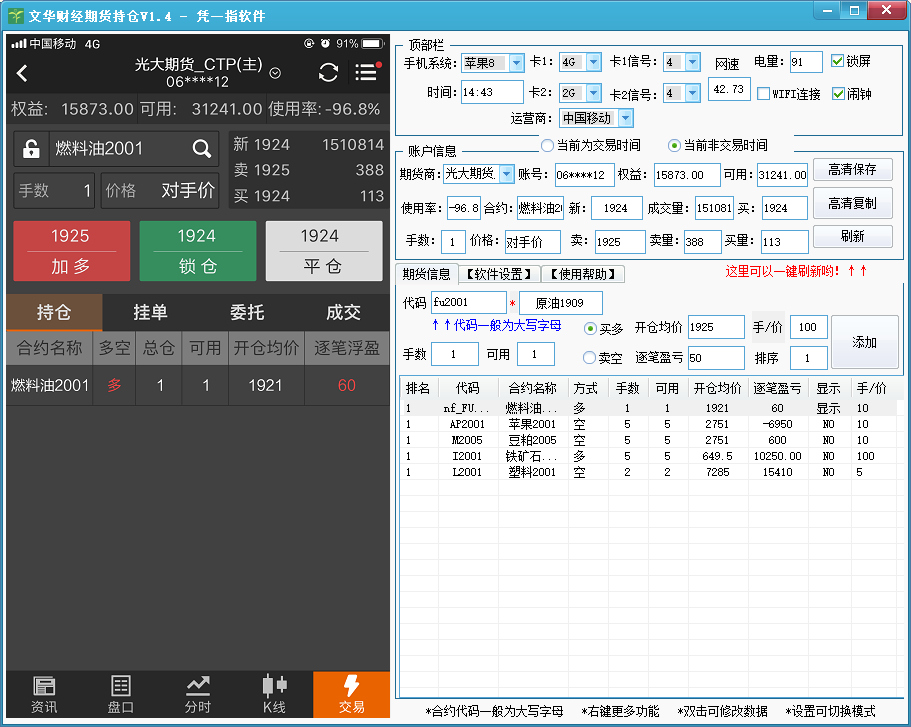The image size is (911, 727).
Task: Toggle the WIFI连接 checkbox
Action: point(764,94)
